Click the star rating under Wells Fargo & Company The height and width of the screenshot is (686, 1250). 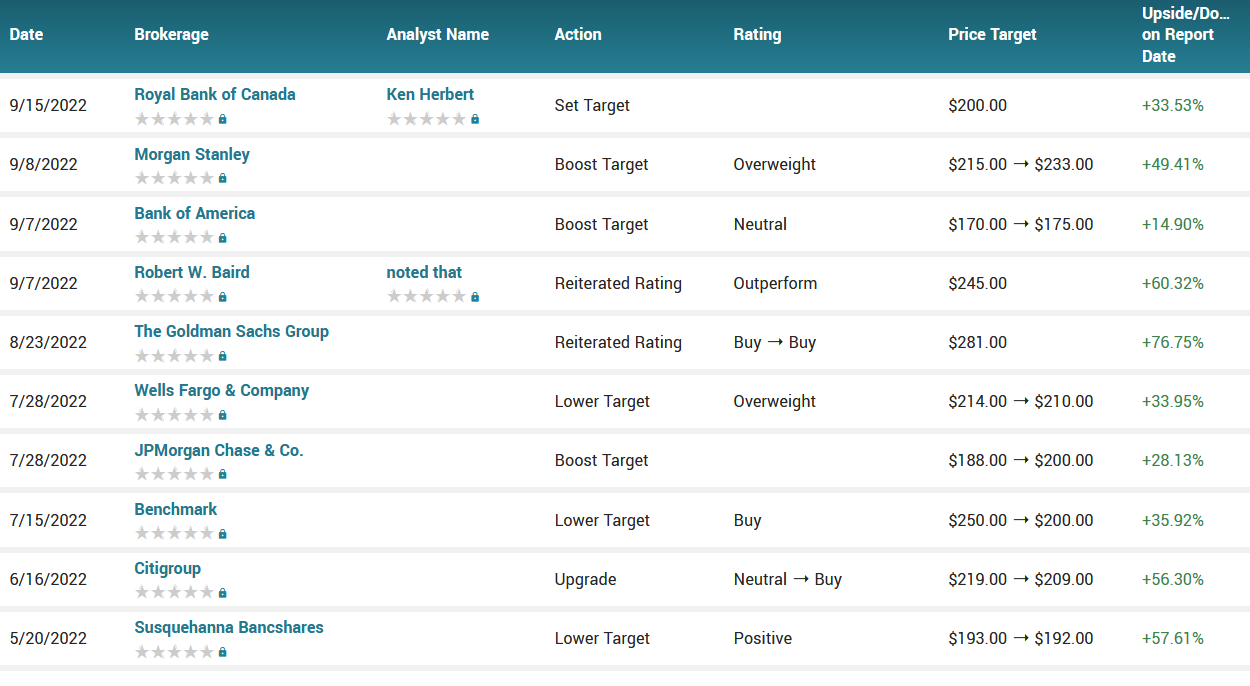tap(174, 415)
